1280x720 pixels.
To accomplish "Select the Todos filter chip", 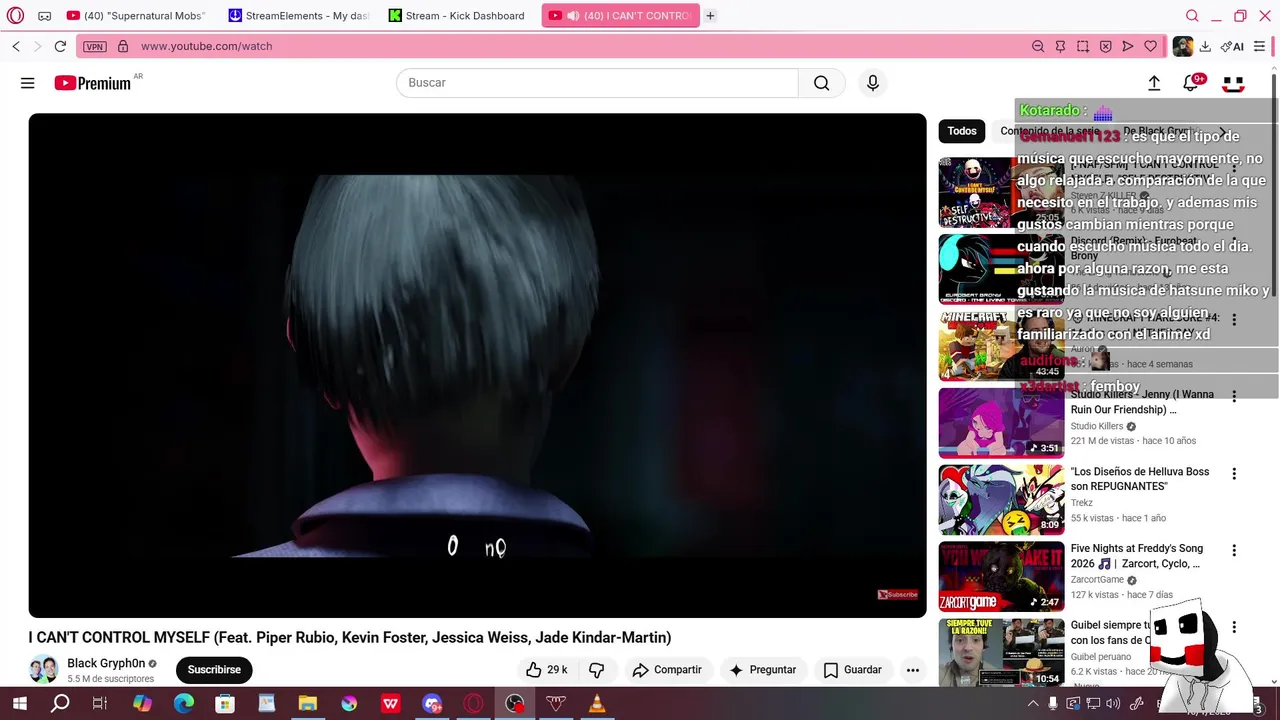I will coord(962,131).
